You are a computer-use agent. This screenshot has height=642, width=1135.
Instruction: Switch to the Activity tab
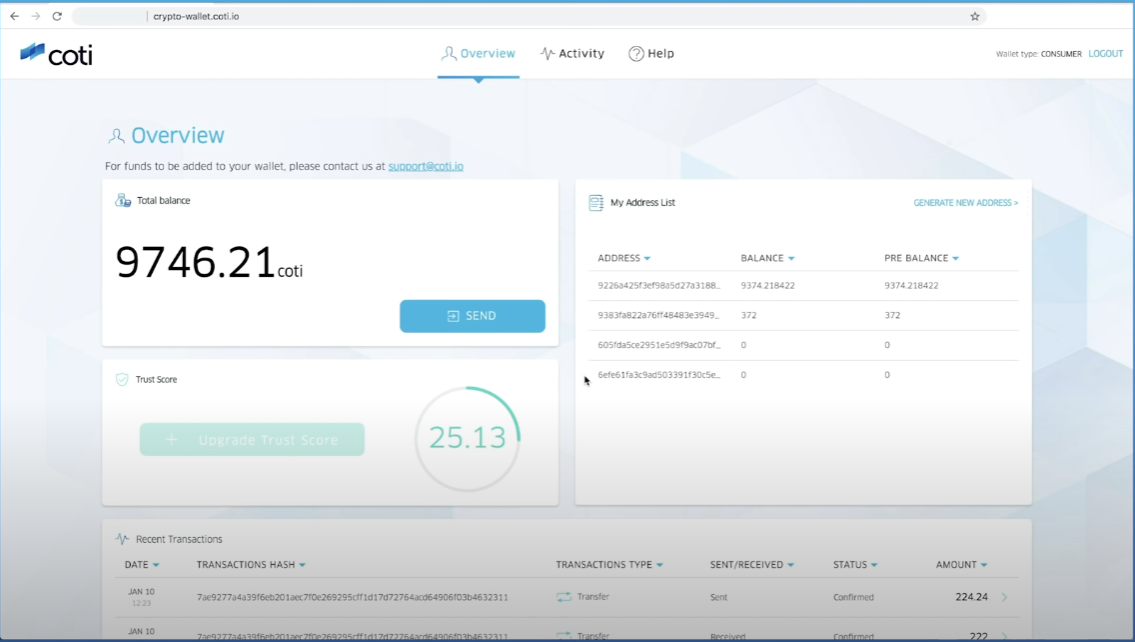(x=572, y=54)
